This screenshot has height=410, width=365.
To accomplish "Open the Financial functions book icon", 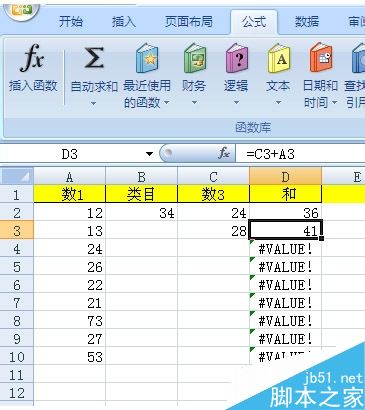I will pyautogui.click(x=195, y=59).
